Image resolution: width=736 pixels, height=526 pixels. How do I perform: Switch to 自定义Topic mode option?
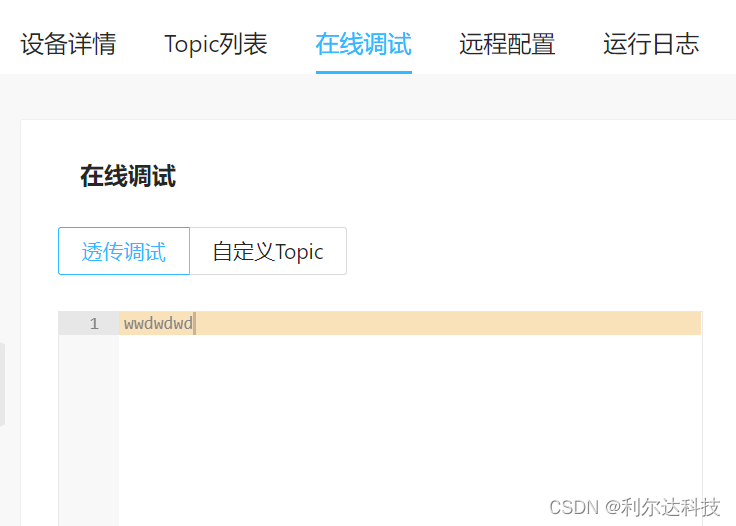(x=268, y=251)
